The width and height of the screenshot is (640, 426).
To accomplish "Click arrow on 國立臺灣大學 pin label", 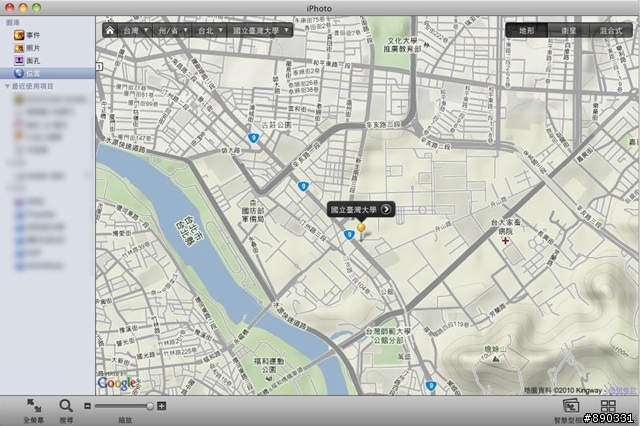I will pos(386,209).
